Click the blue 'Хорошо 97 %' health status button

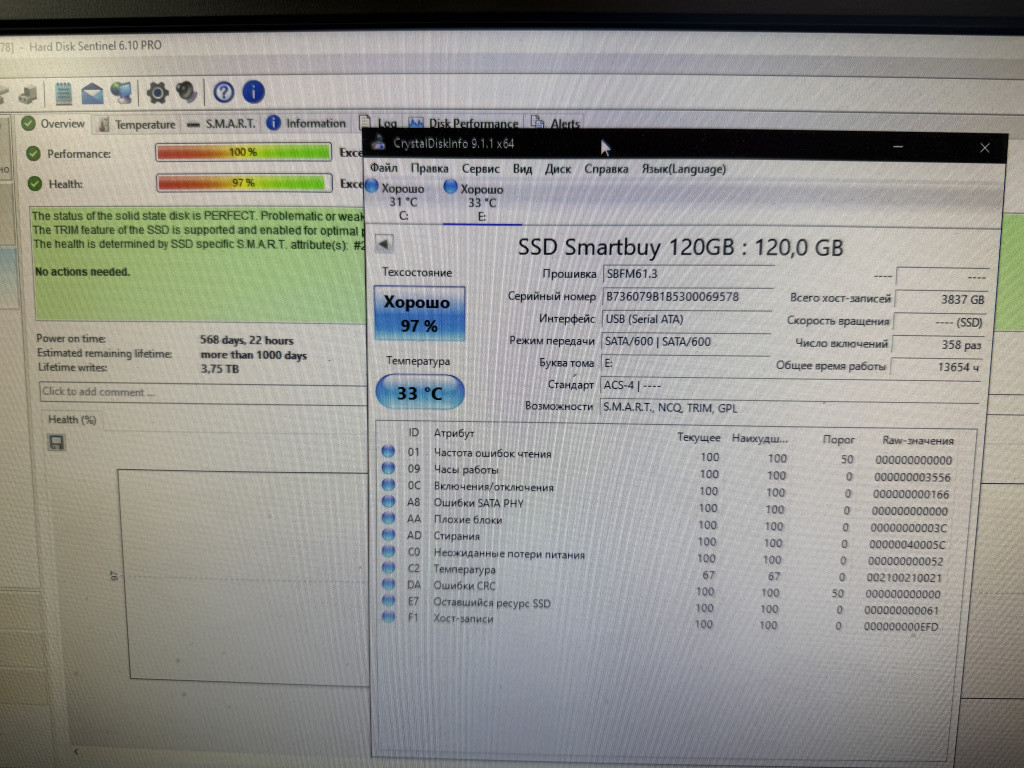pyautogui.click(x=419, y=313)
